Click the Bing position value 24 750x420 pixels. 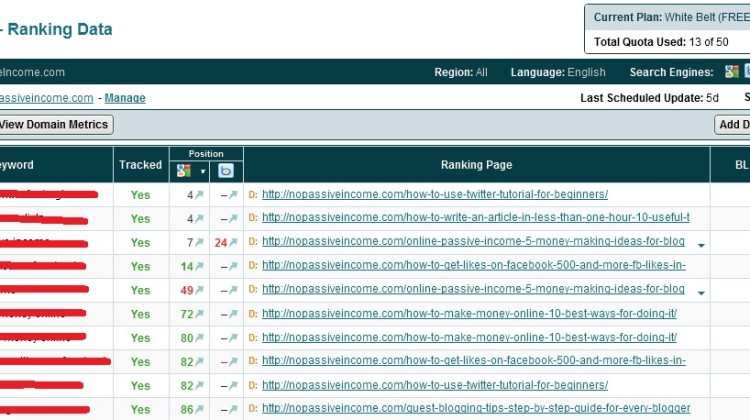pyautogui.click(x=221, y=243)
